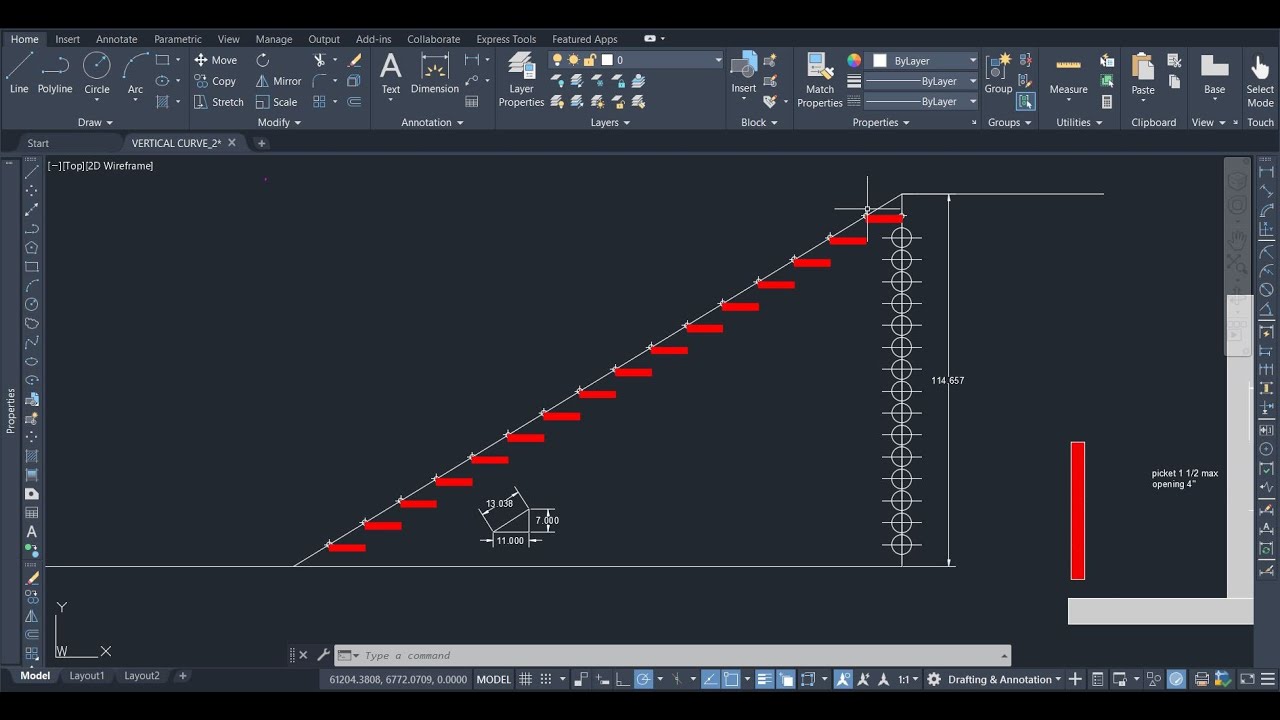Create a Group with the Group tool
Screen dimensions: 1280x720
(998, 74)
